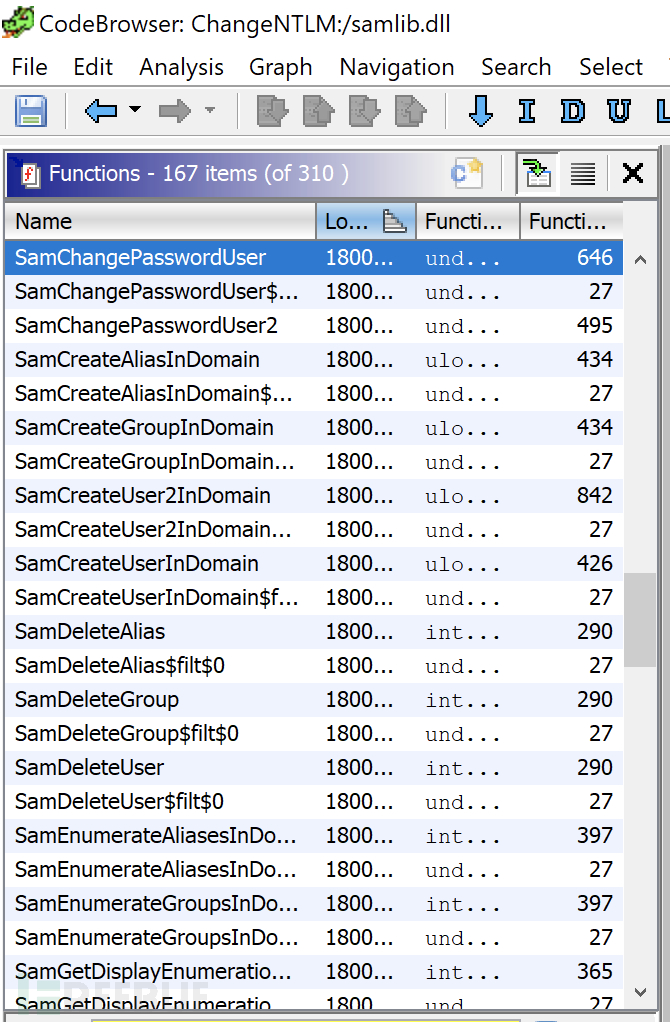
Task: Click the 'D' next-data toolbar icon
Action: [572, 111]
